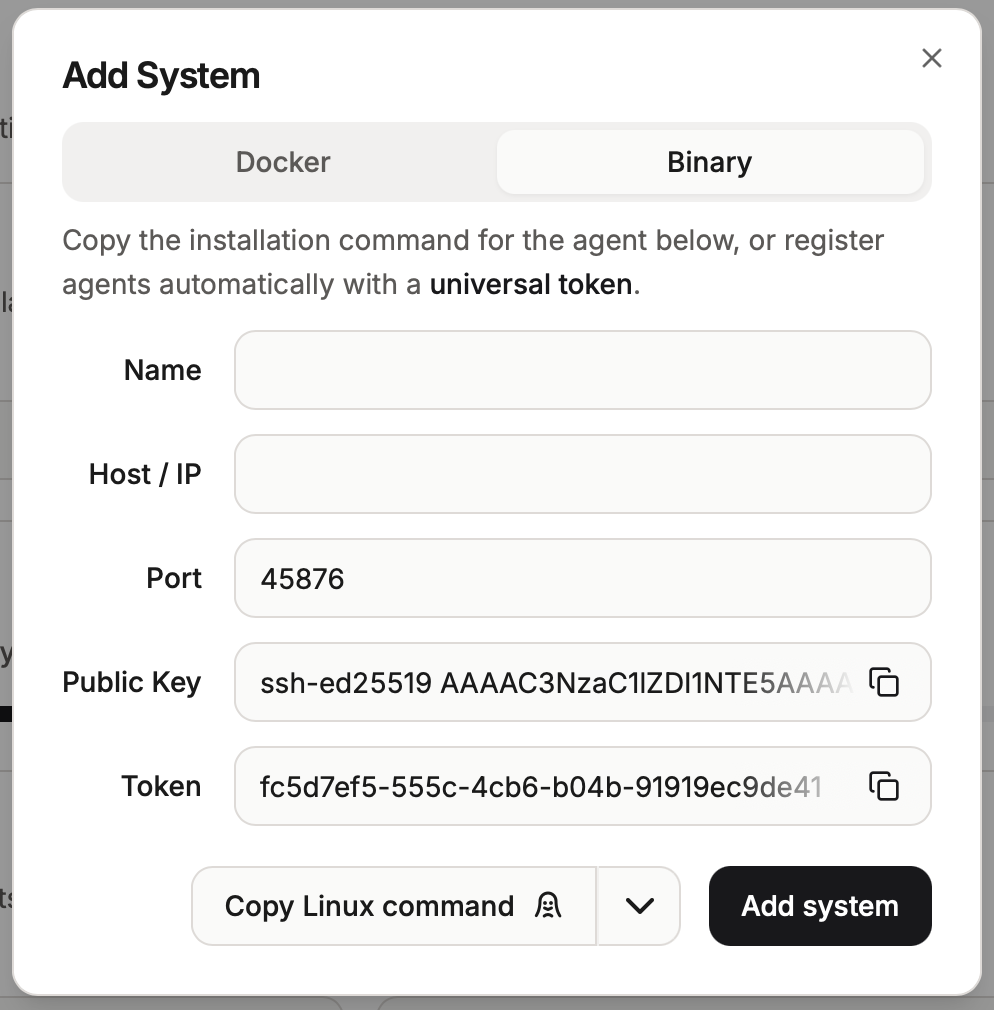This screenshot has width=994, height=1010.
Task: Click the Public Key label
Action: point(132,682)
